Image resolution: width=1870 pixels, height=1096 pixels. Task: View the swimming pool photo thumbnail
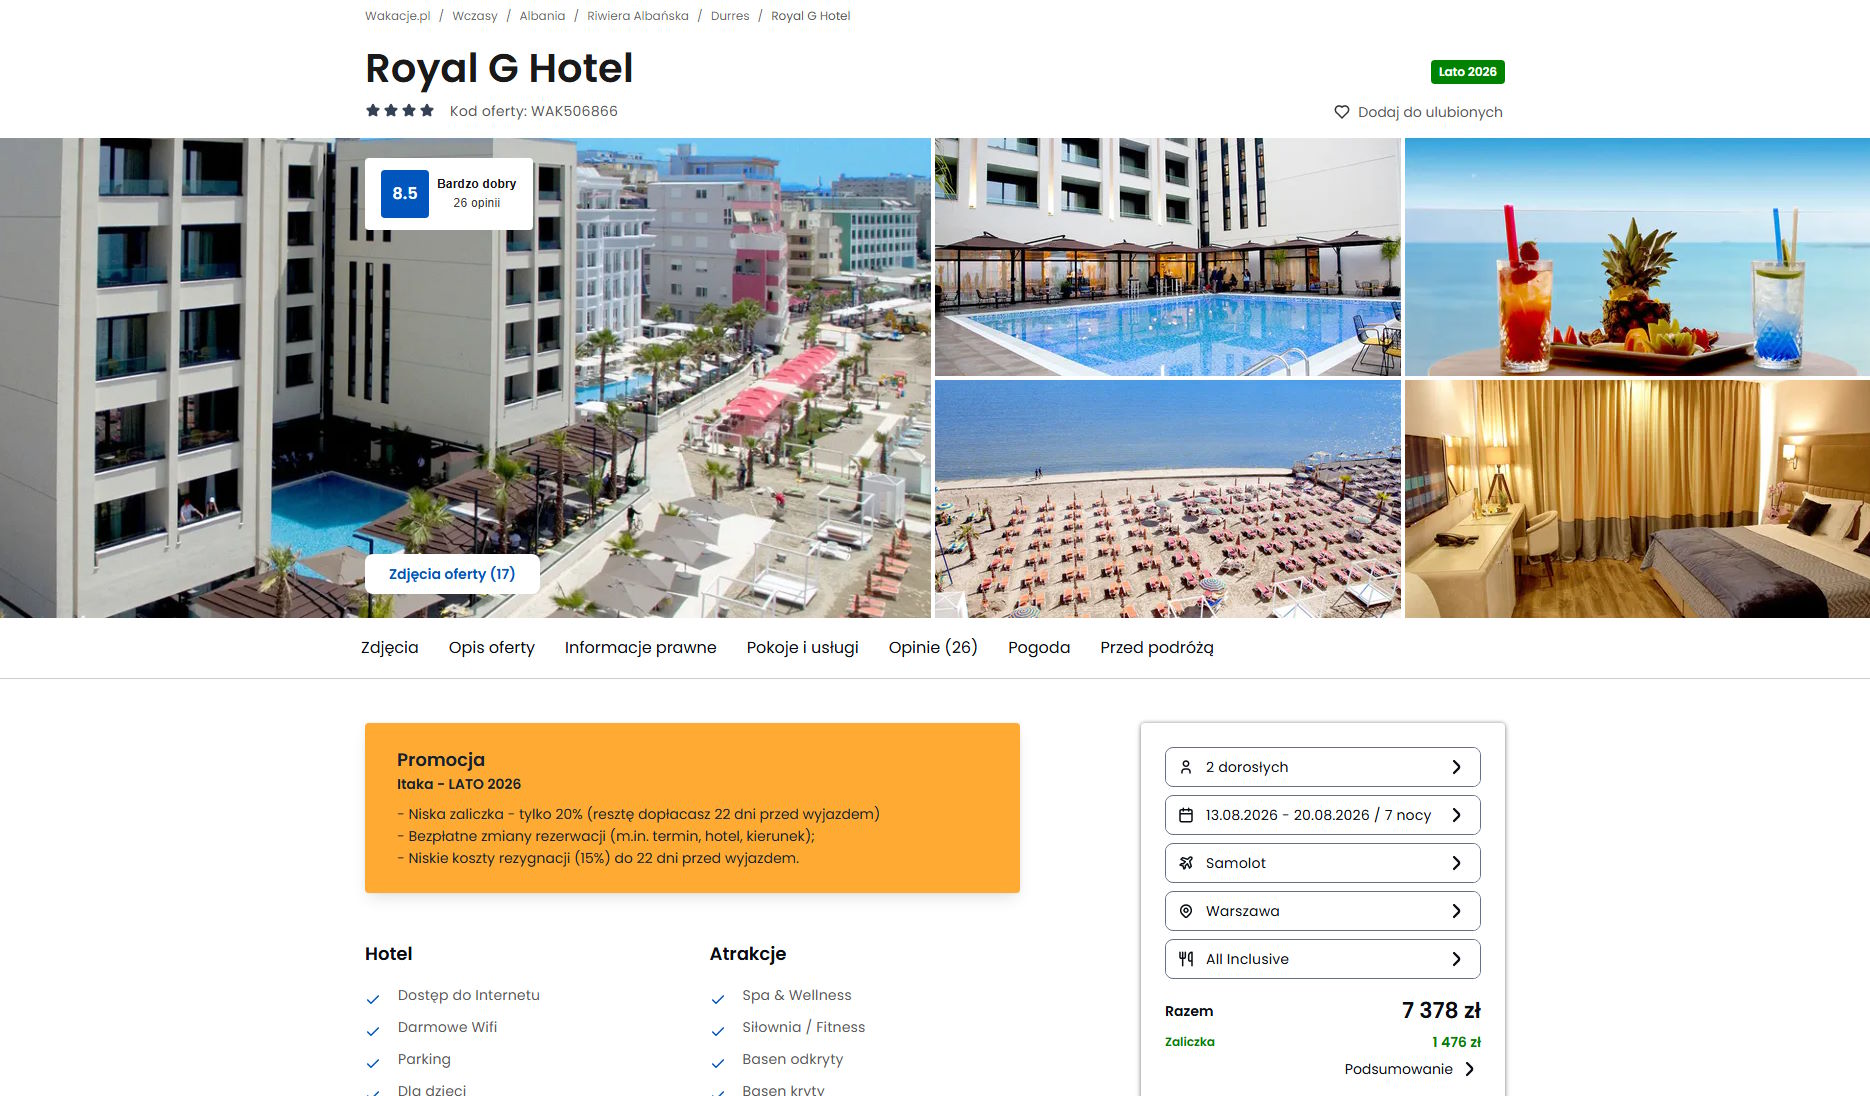tap(1167, 257)
